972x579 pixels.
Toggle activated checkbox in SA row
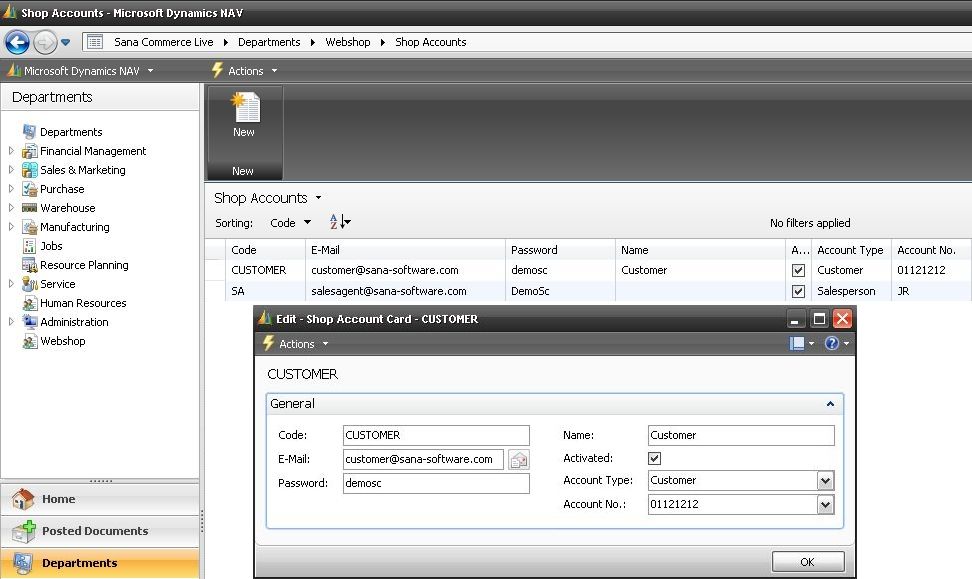[798, 291]
